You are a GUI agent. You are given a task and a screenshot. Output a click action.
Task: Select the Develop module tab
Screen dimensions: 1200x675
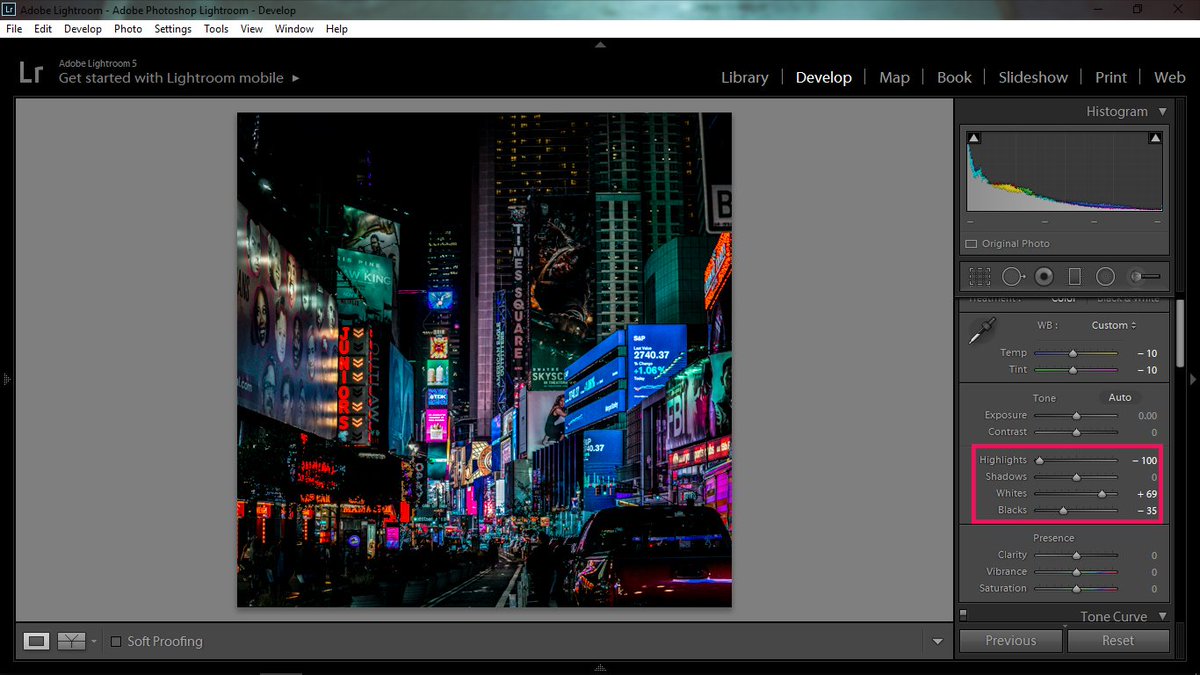824,77
